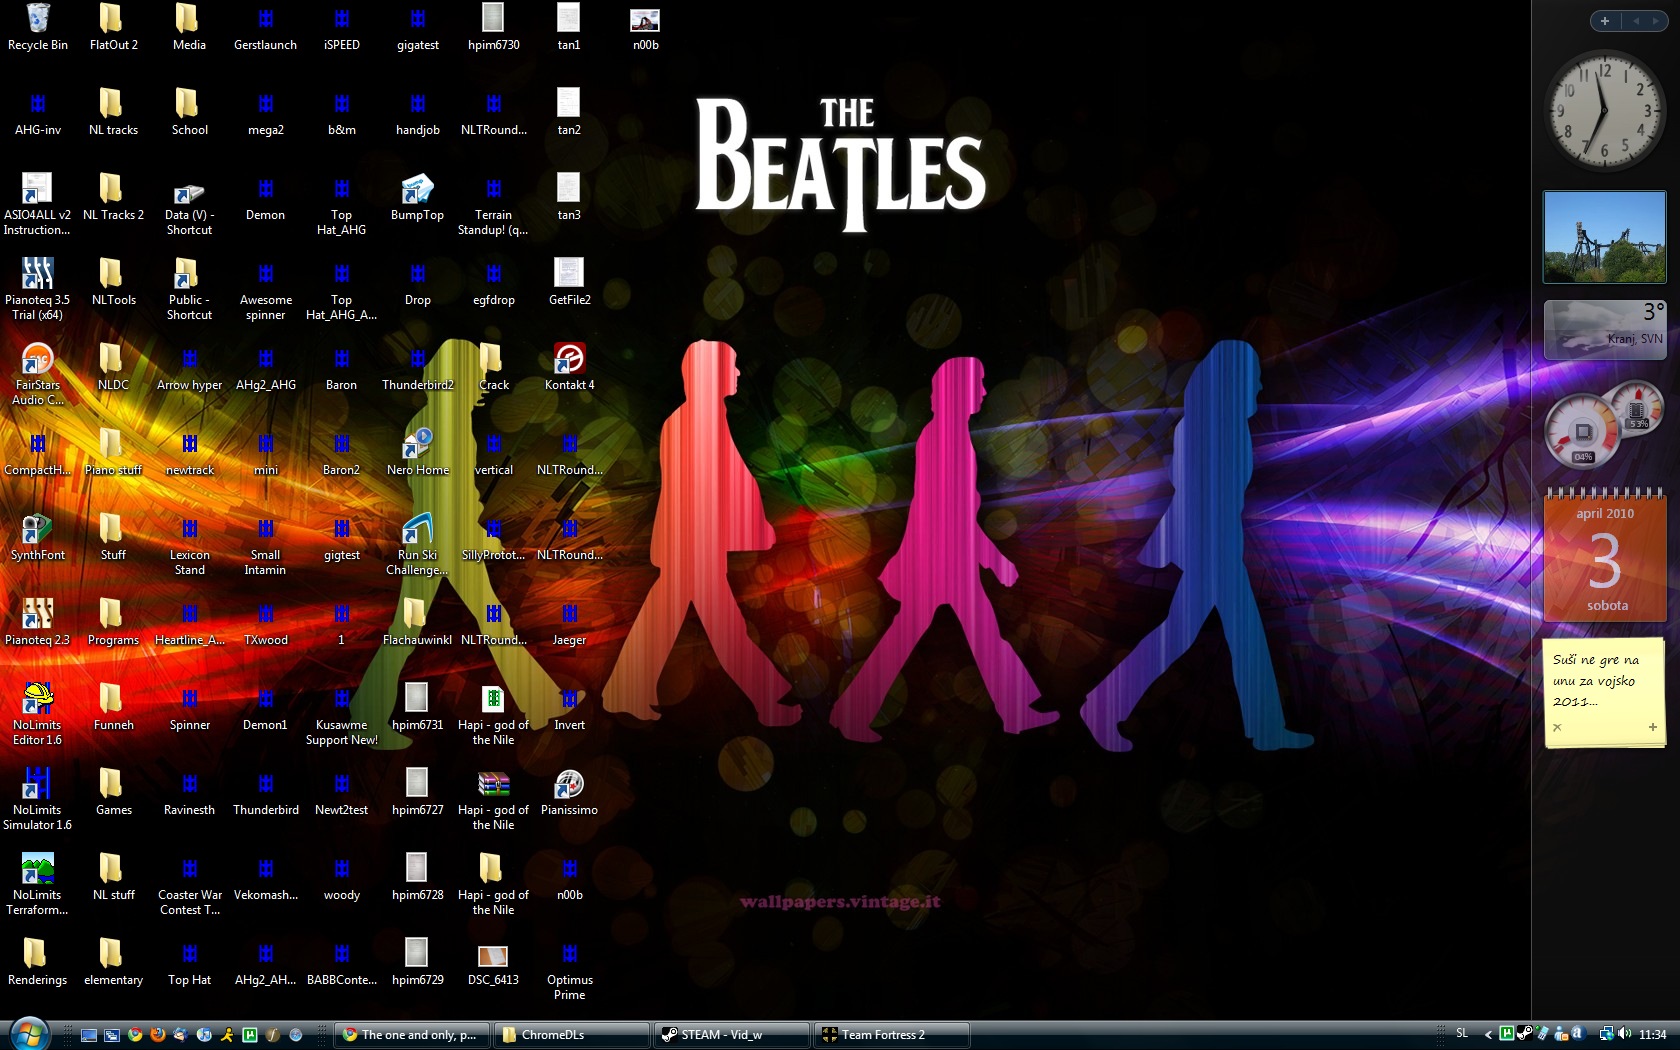Viewport: 1680px width, 1050px height.
Task: Select the NL Tracks 2 folder
Action: point(114,197)
